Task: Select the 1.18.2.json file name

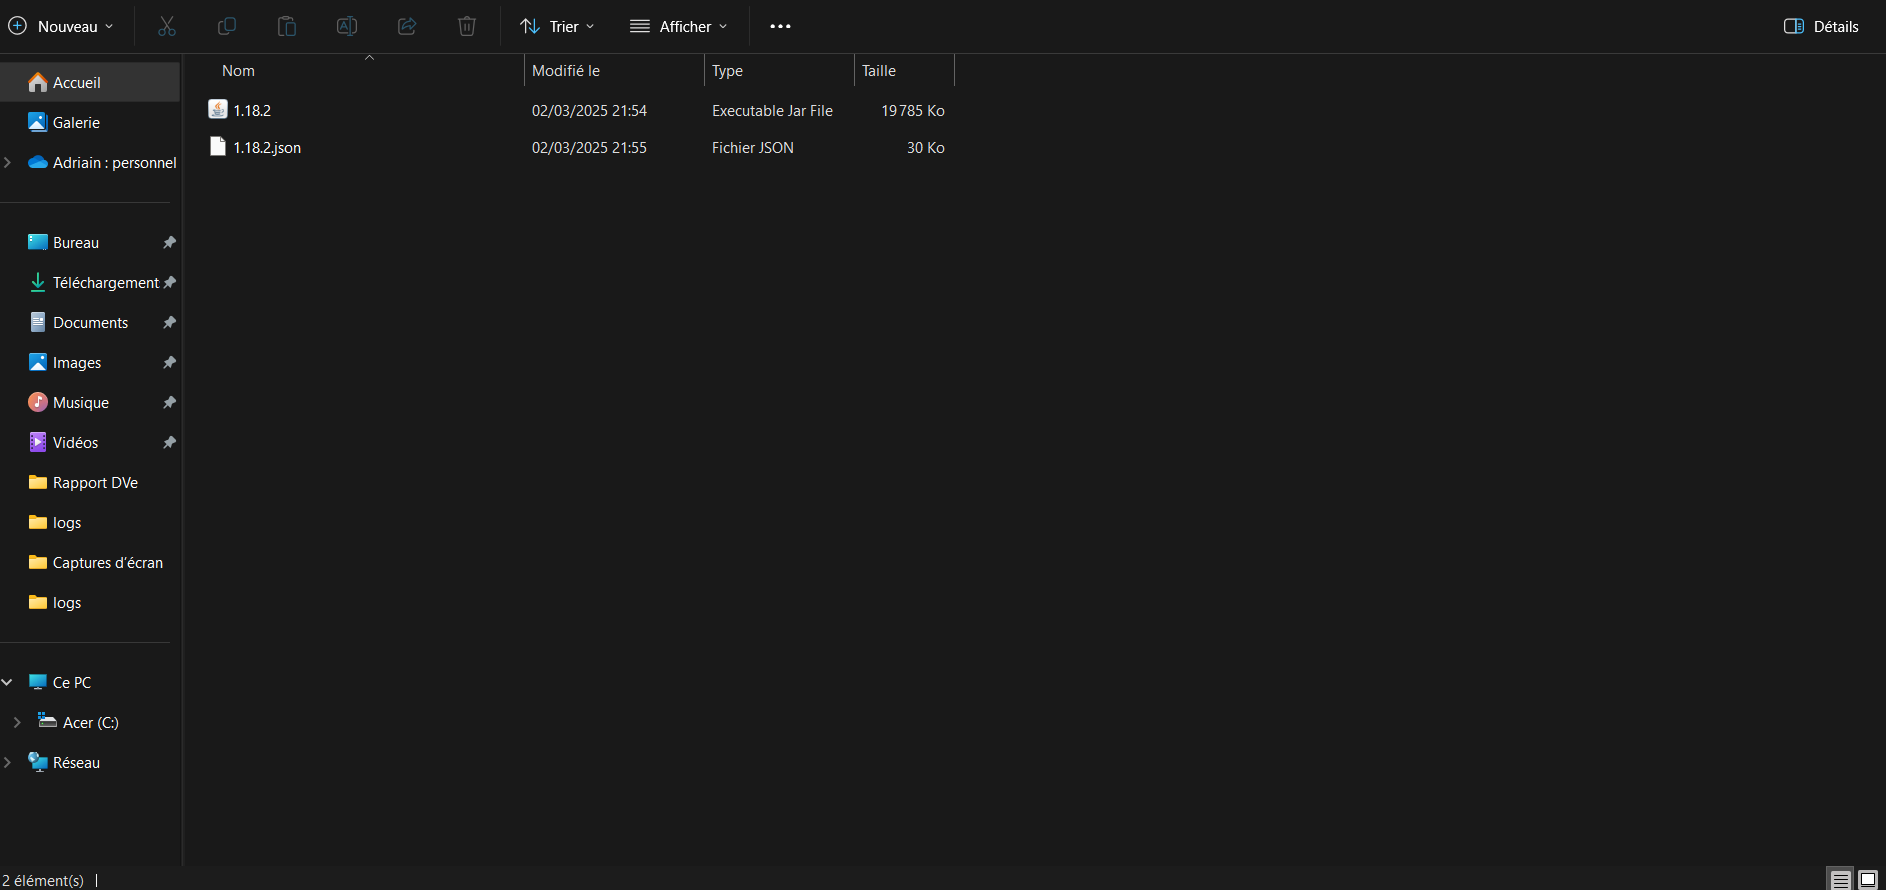Action: pos(267,148)
